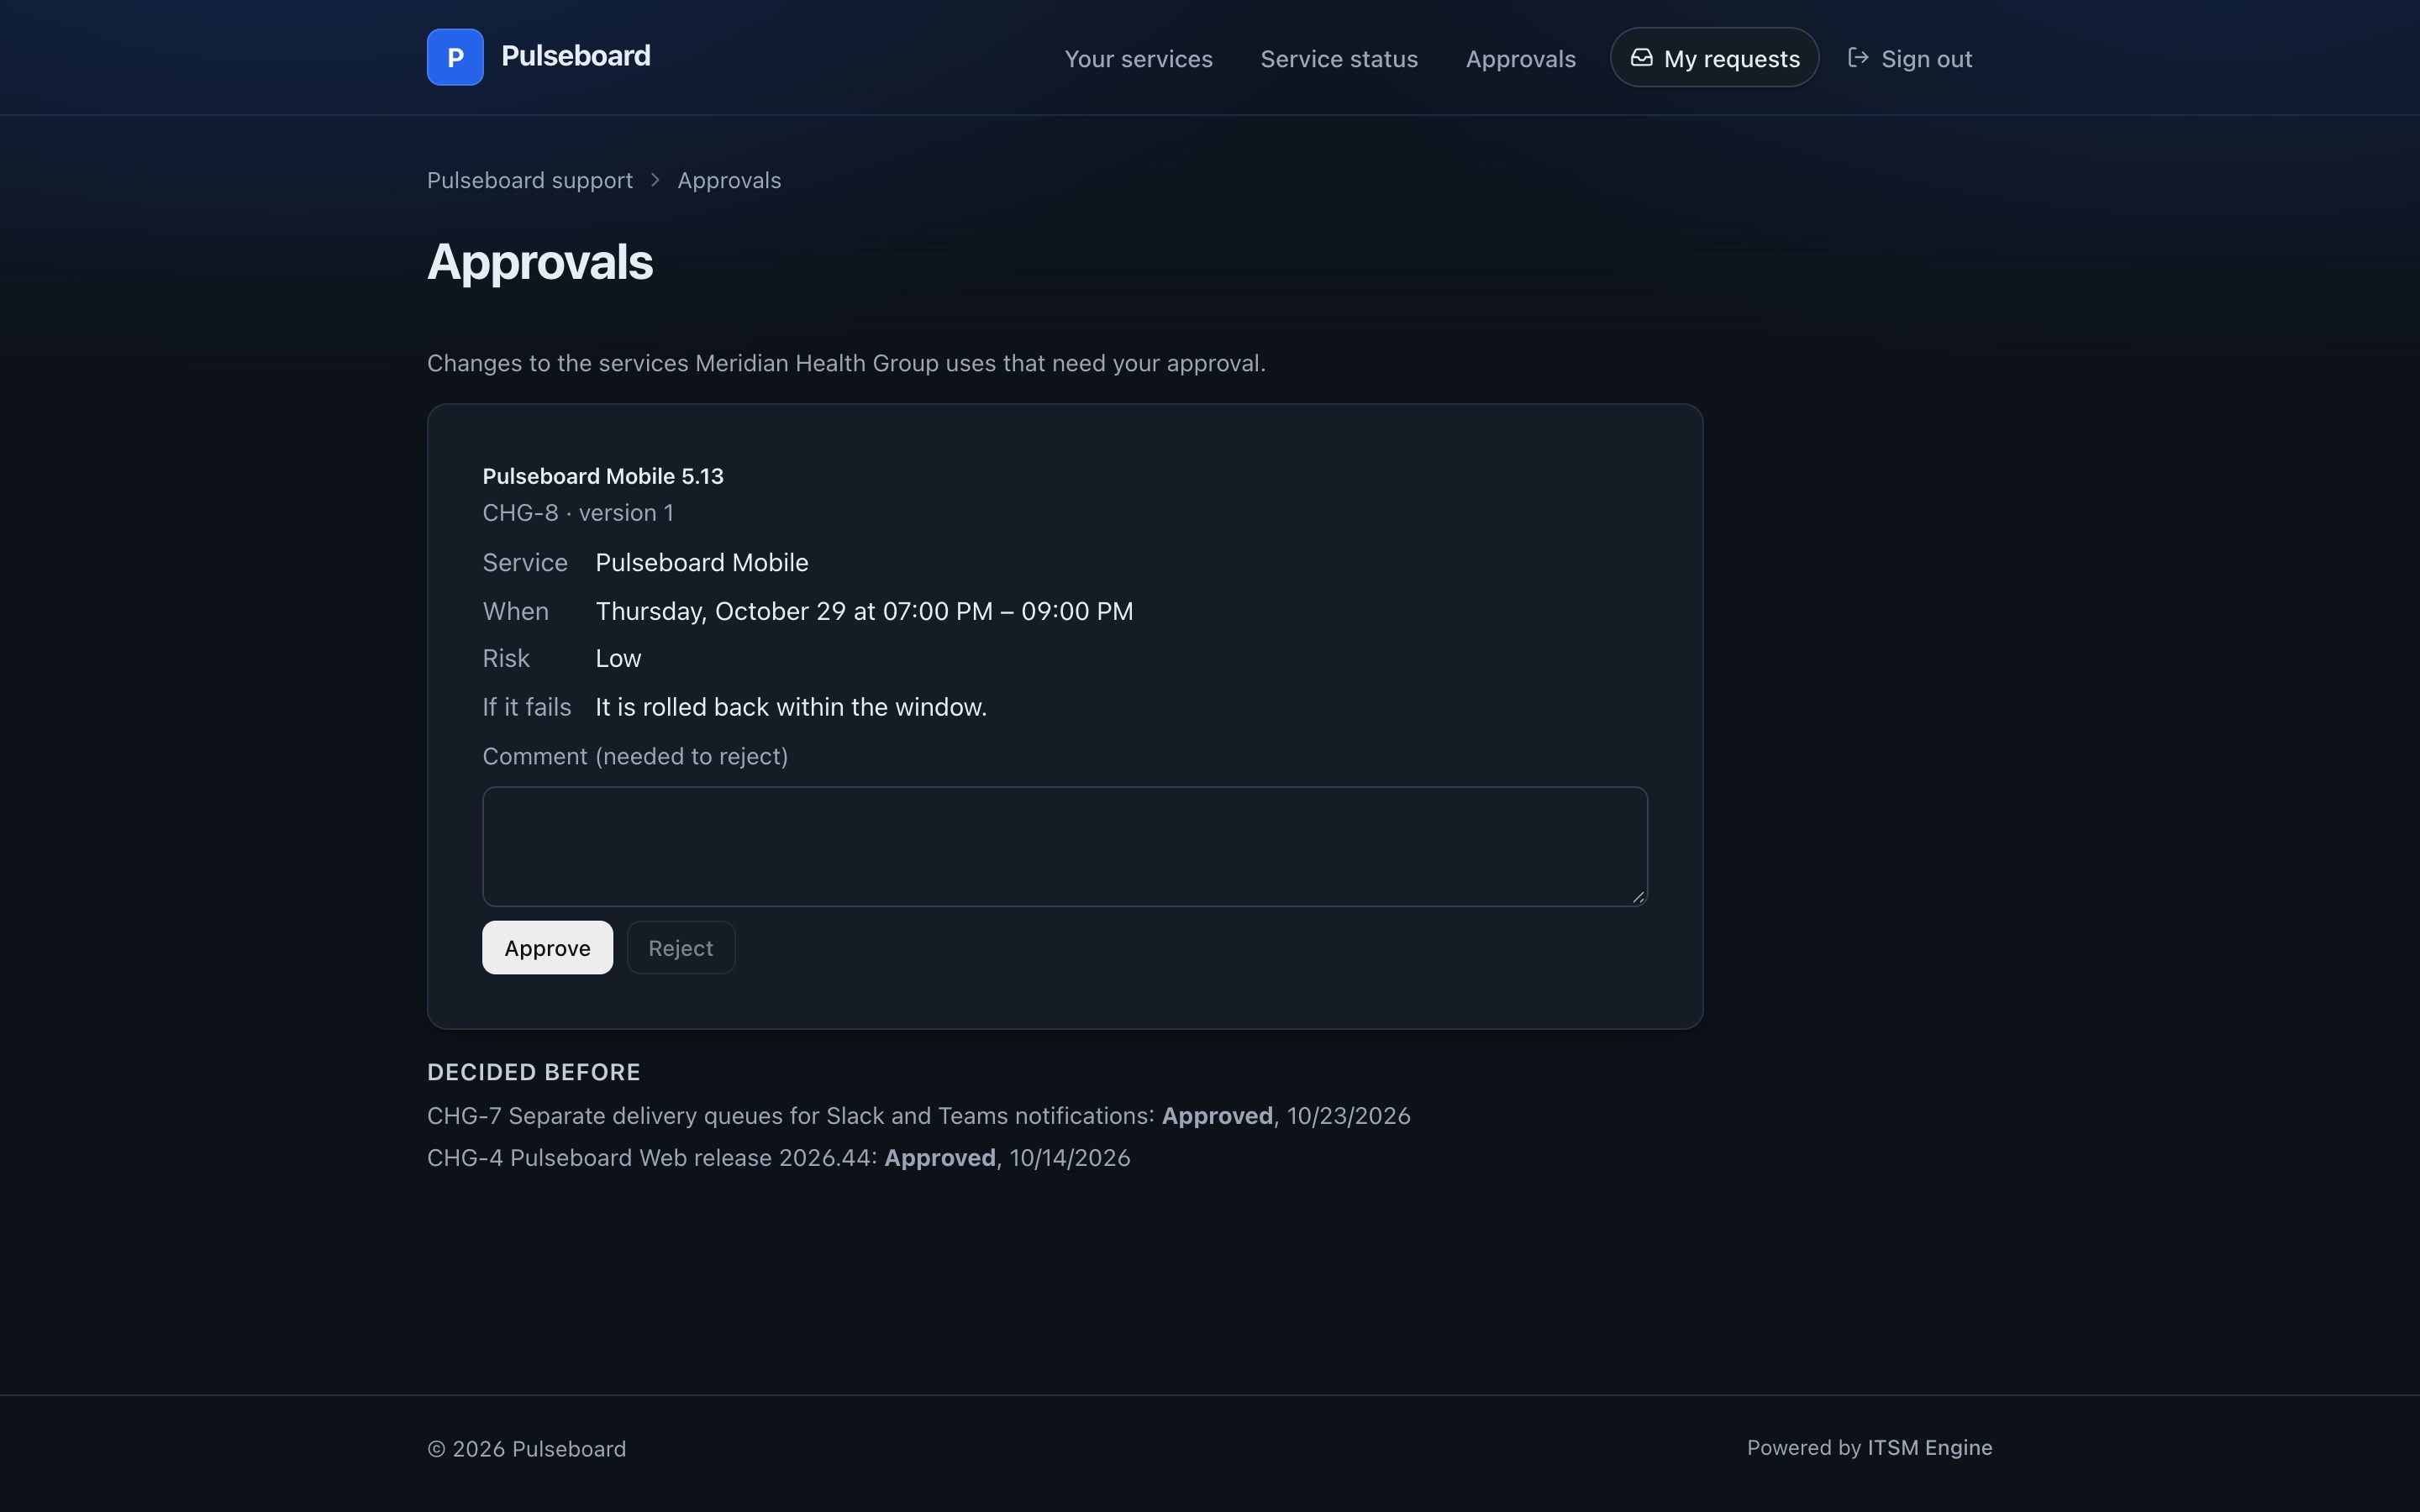Image resolution: width=2420 pixels, height=1512 pixels.
Task: Click the blue Pulseboard P logo icon
Action: (455, 57)
